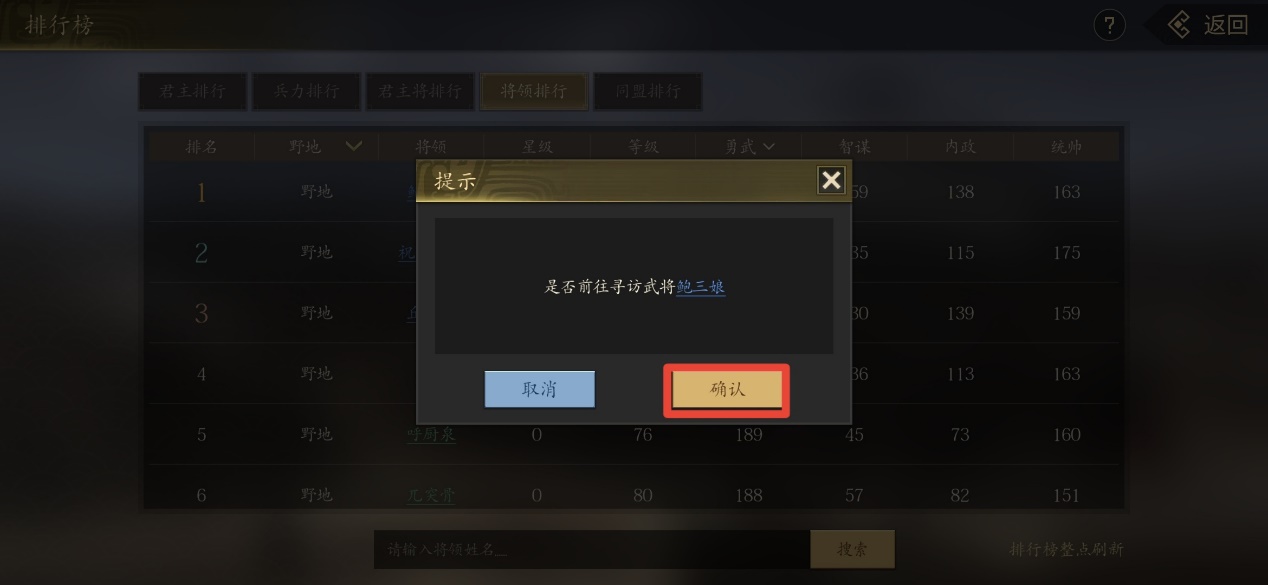Select the 将领排行 tab
The height and width of the screenshot is (585, 1268).
pyautogui.click(x=534, y=91)
